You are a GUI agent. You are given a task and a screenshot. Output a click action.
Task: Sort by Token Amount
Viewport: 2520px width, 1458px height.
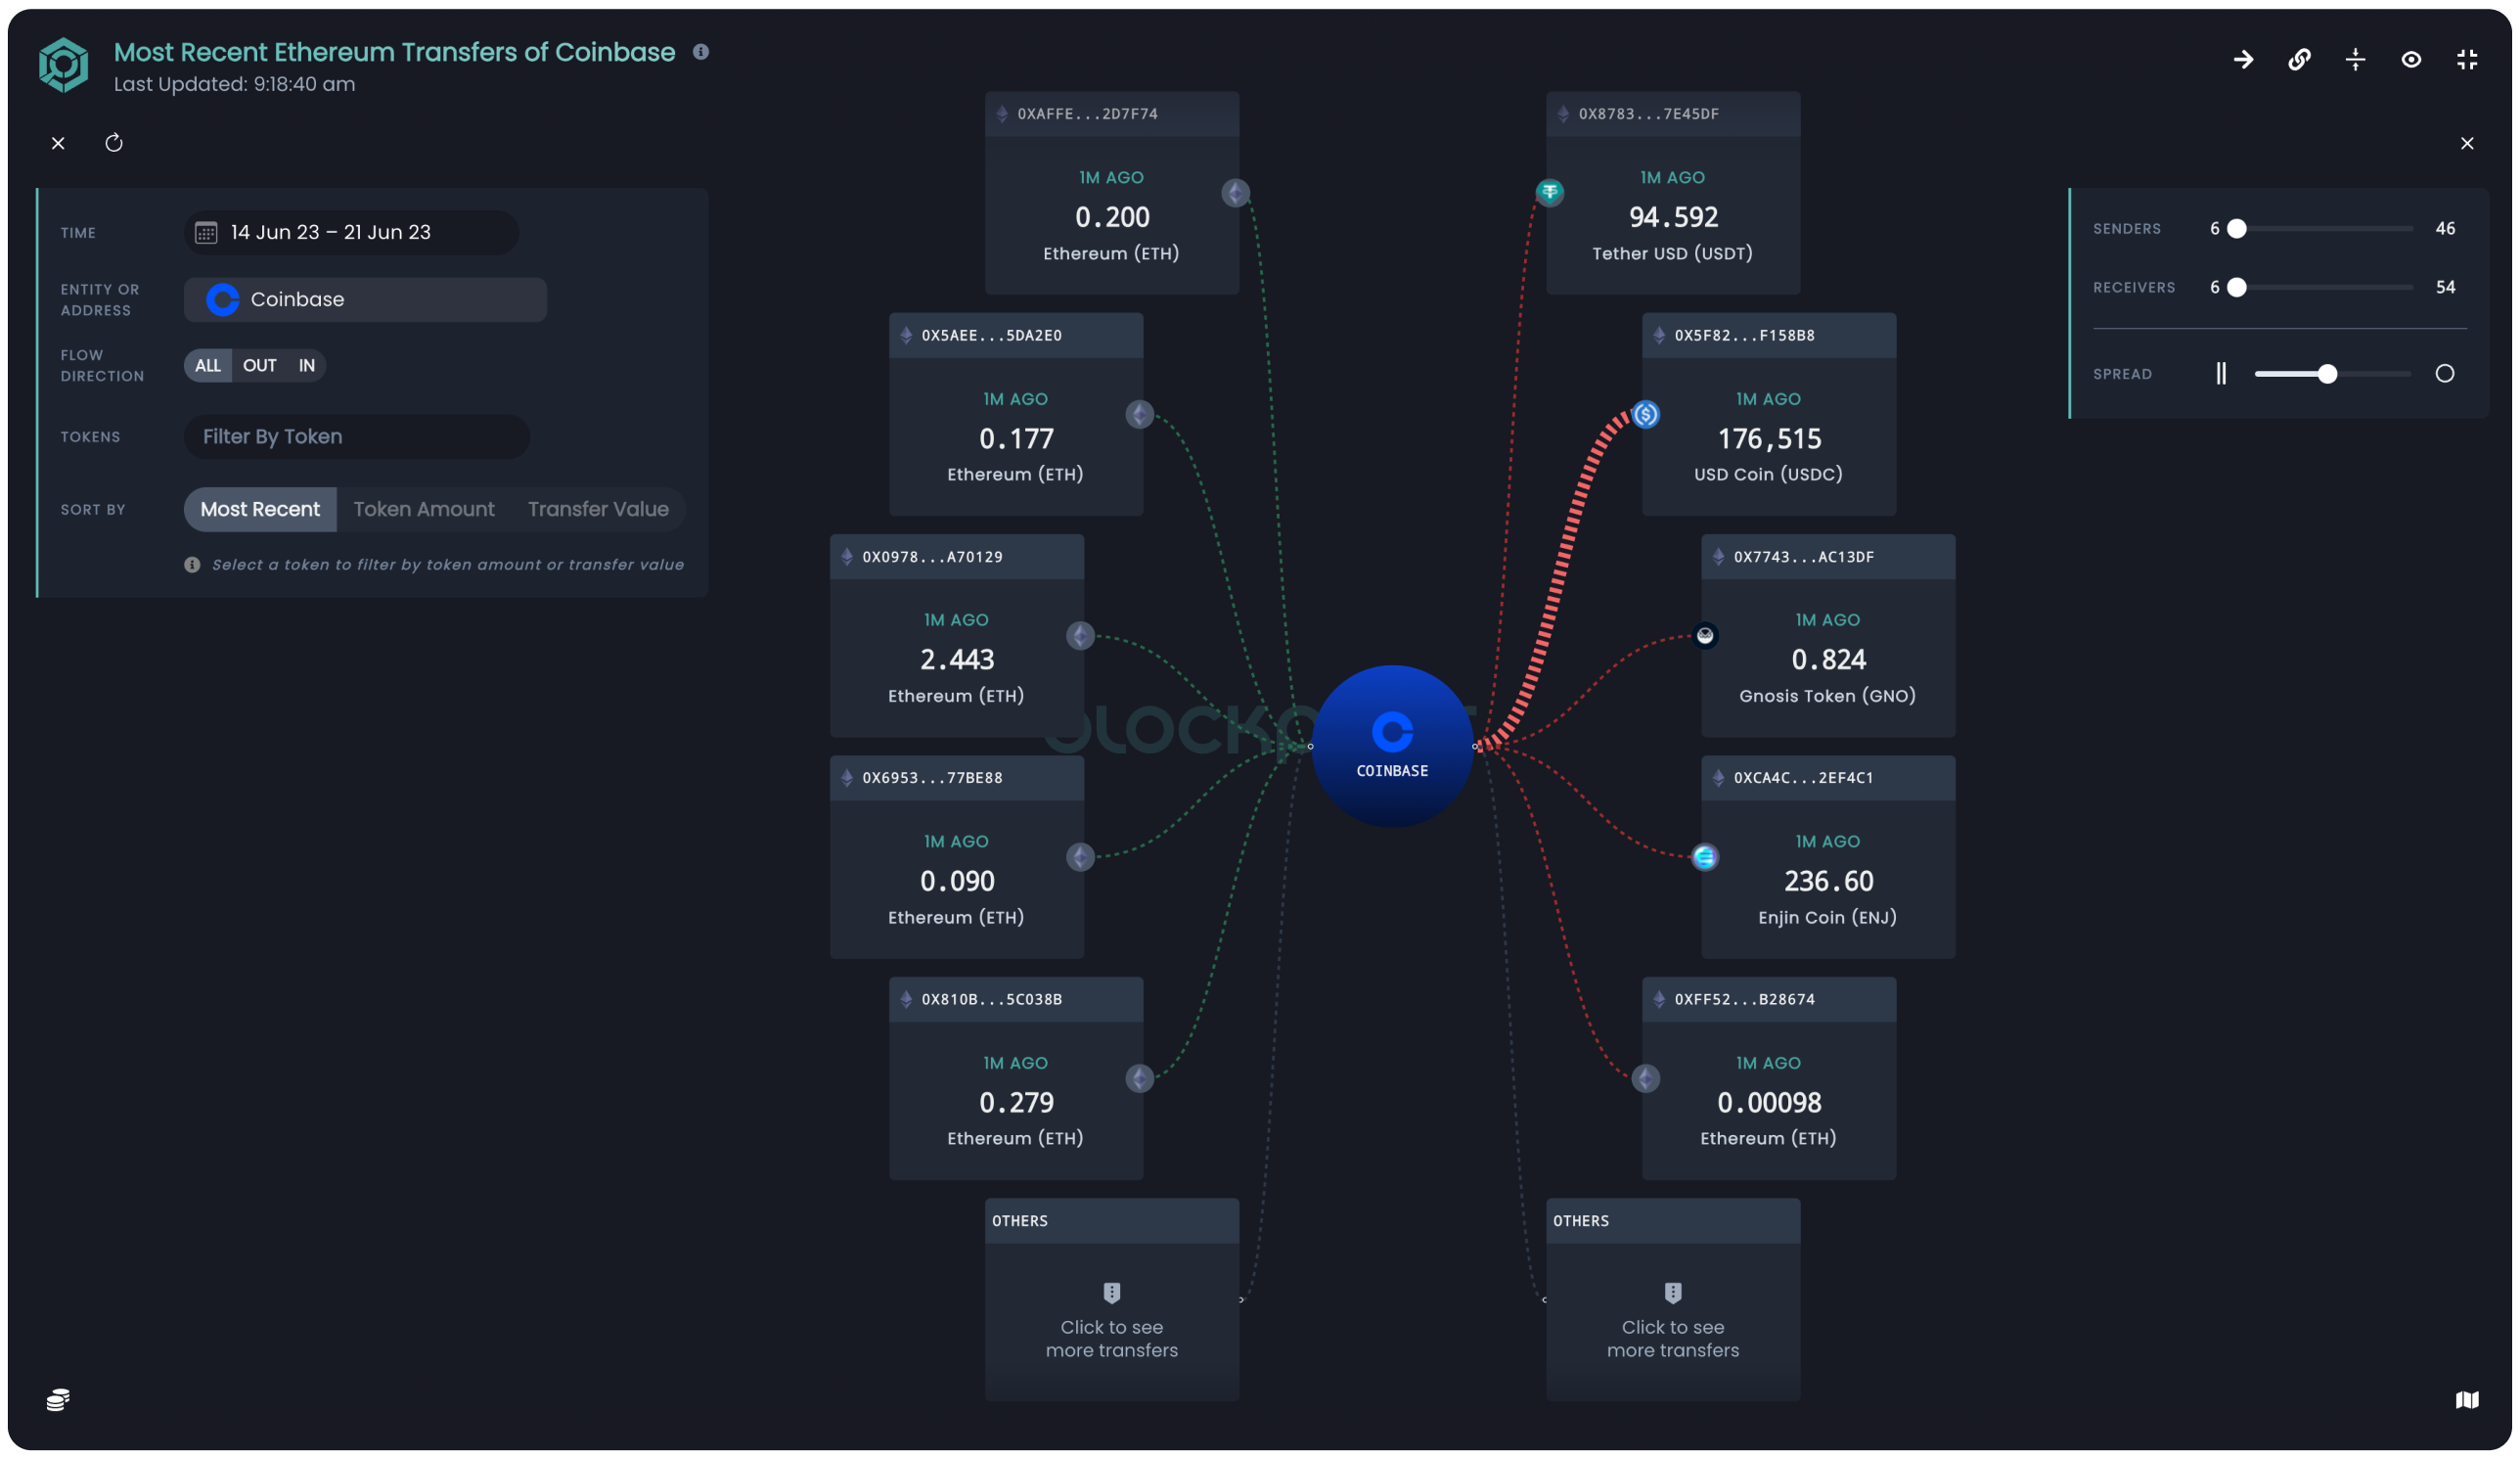424,509
